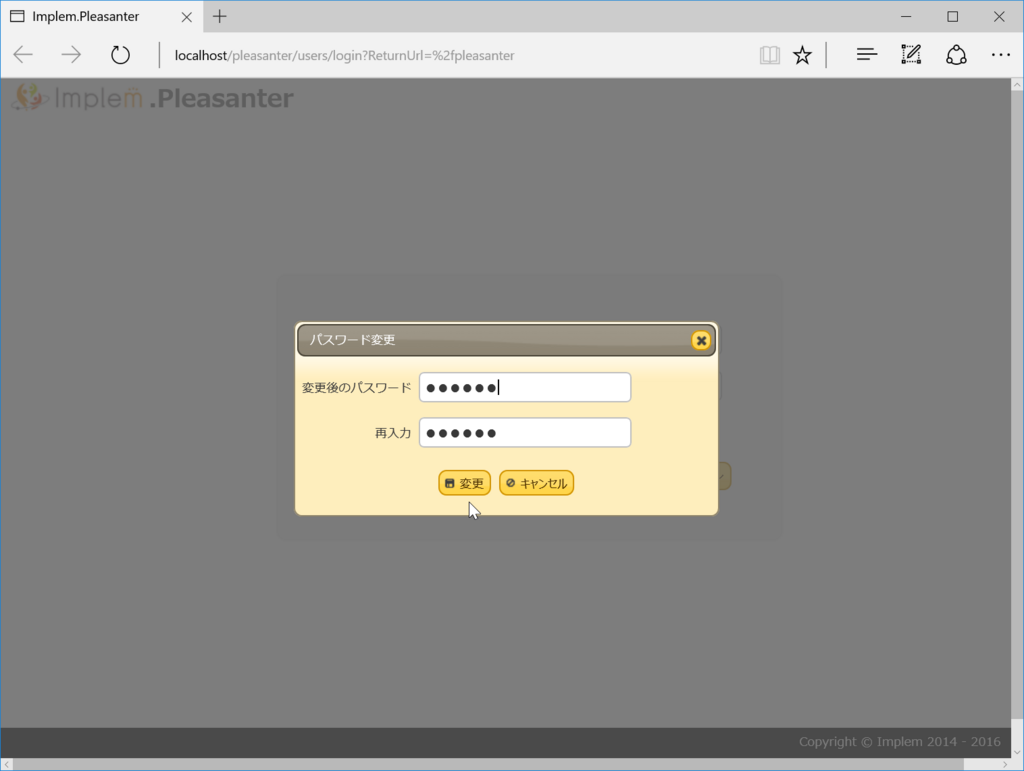Click the 変更 button to change password
Image resolution: width=1024 pixels, height=771 pixels.
click(464, 483)
